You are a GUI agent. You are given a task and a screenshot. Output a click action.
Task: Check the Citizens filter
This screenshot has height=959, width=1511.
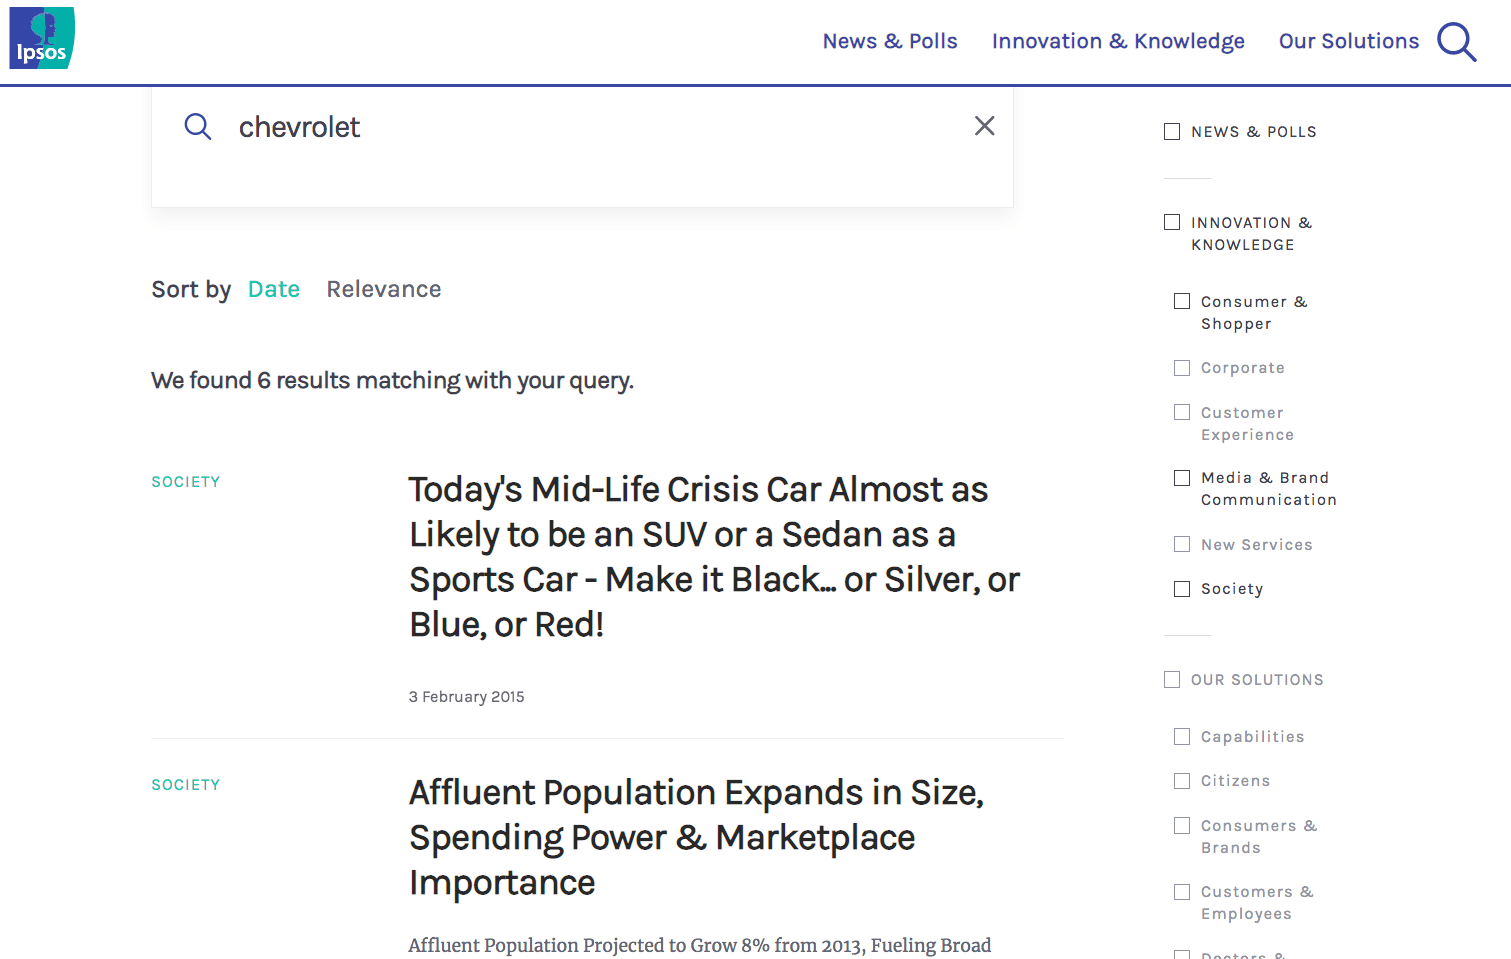(x=1182, y=781)
